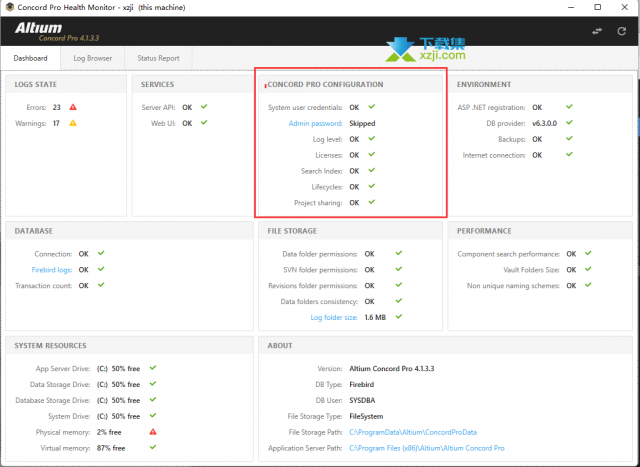Click the check beside Component search performance
640x467 pixels.
click(588, 253)
